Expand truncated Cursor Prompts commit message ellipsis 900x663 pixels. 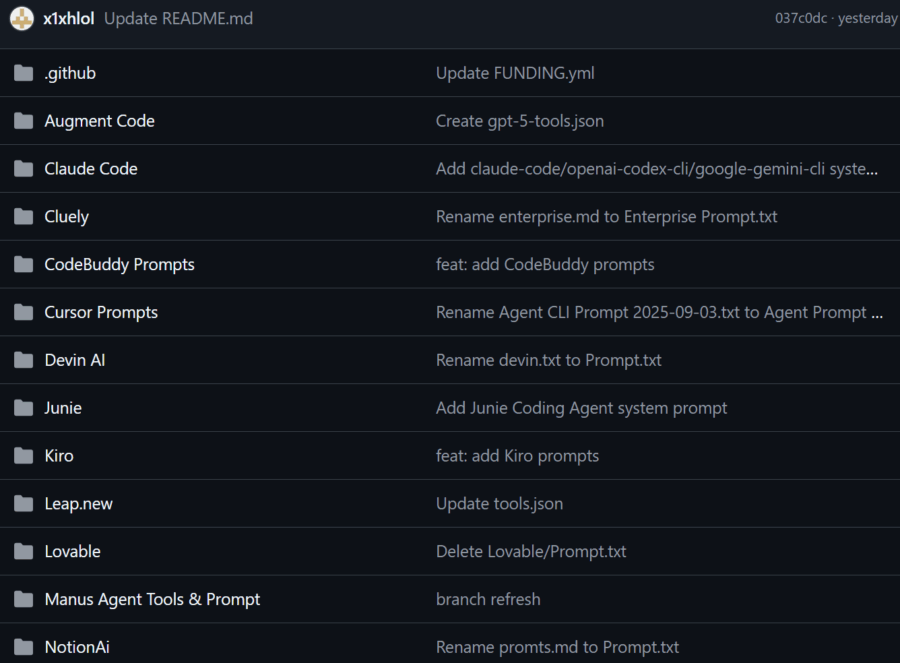pyautogui.click(x=877, y=313)
